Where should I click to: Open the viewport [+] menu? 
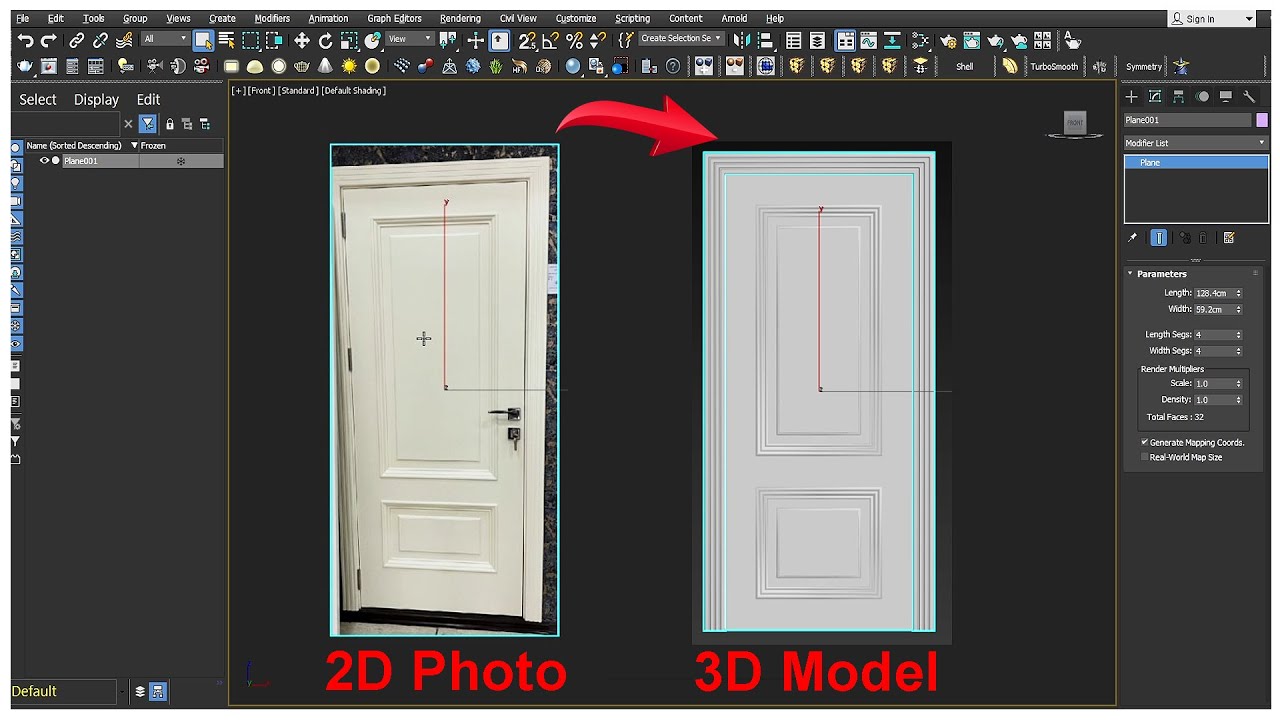(238, 90)
